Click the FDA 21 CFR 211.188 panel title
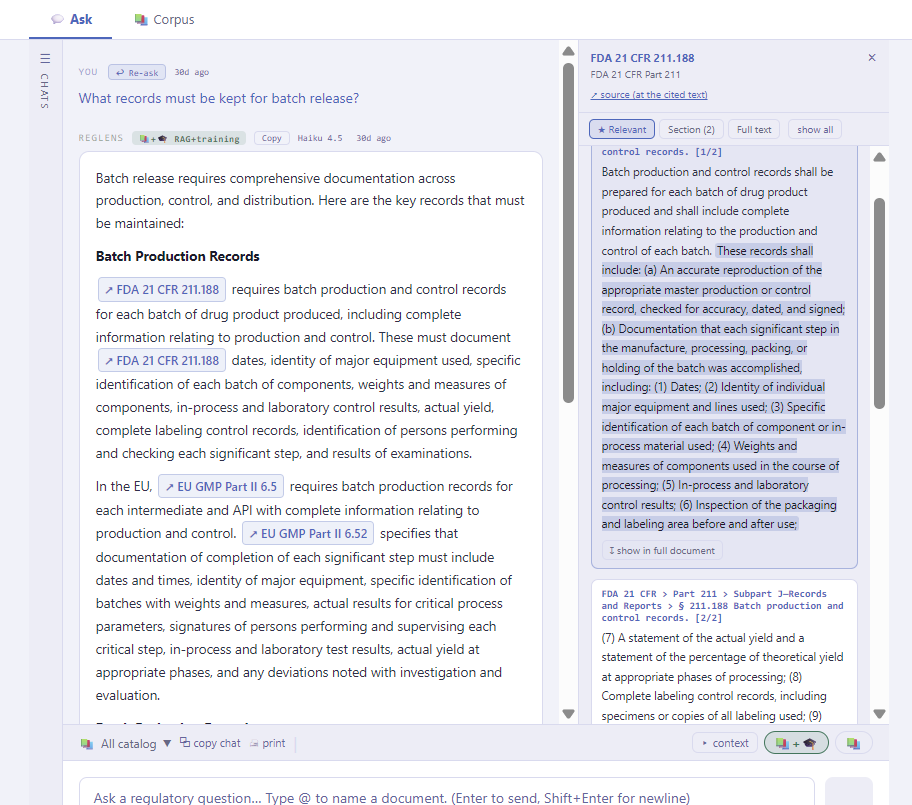 click(x=642, y=58)
